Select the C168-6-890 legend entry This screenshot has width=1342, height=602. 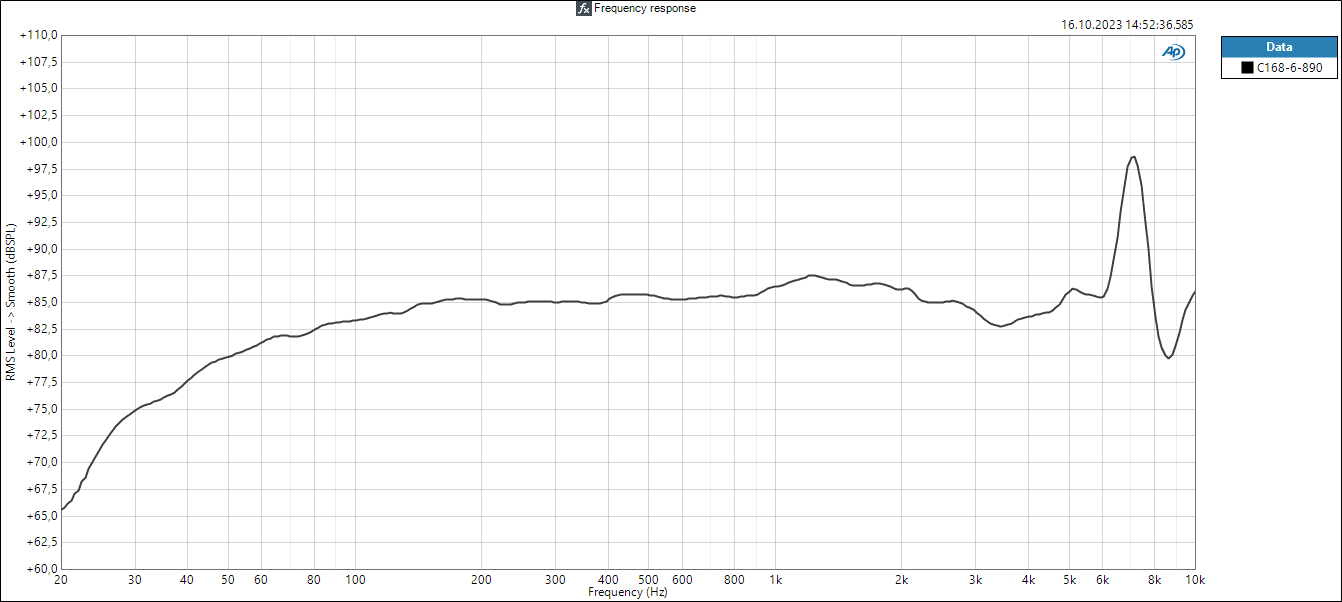tap(1279, 68)
